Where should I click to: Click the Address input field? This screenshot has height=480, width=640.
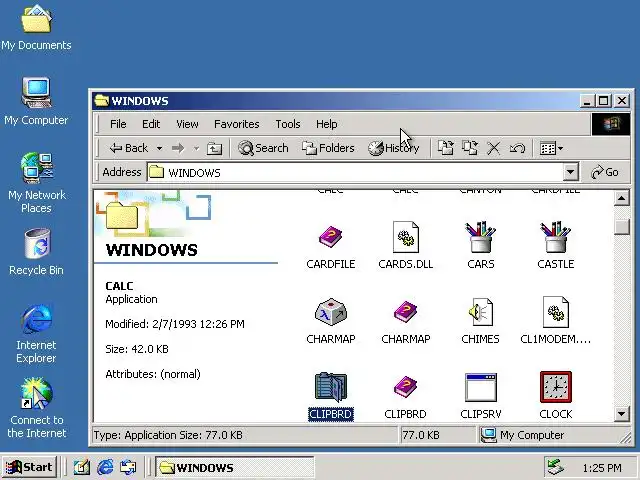(356, 172)
